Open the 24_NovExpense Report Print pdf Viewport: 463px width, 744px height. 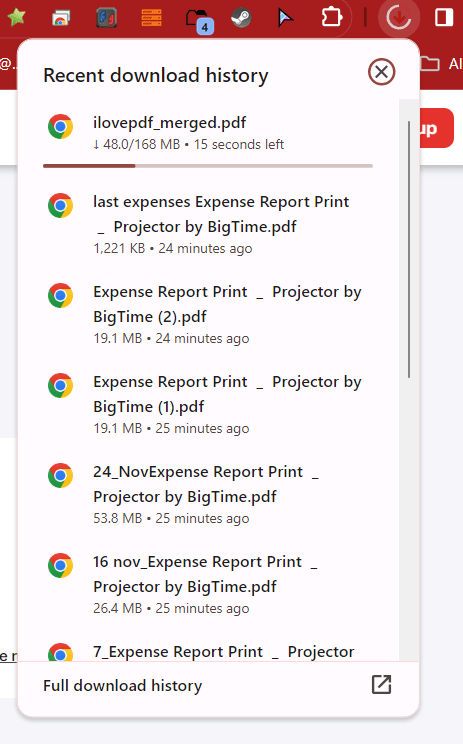click(208, 494)
